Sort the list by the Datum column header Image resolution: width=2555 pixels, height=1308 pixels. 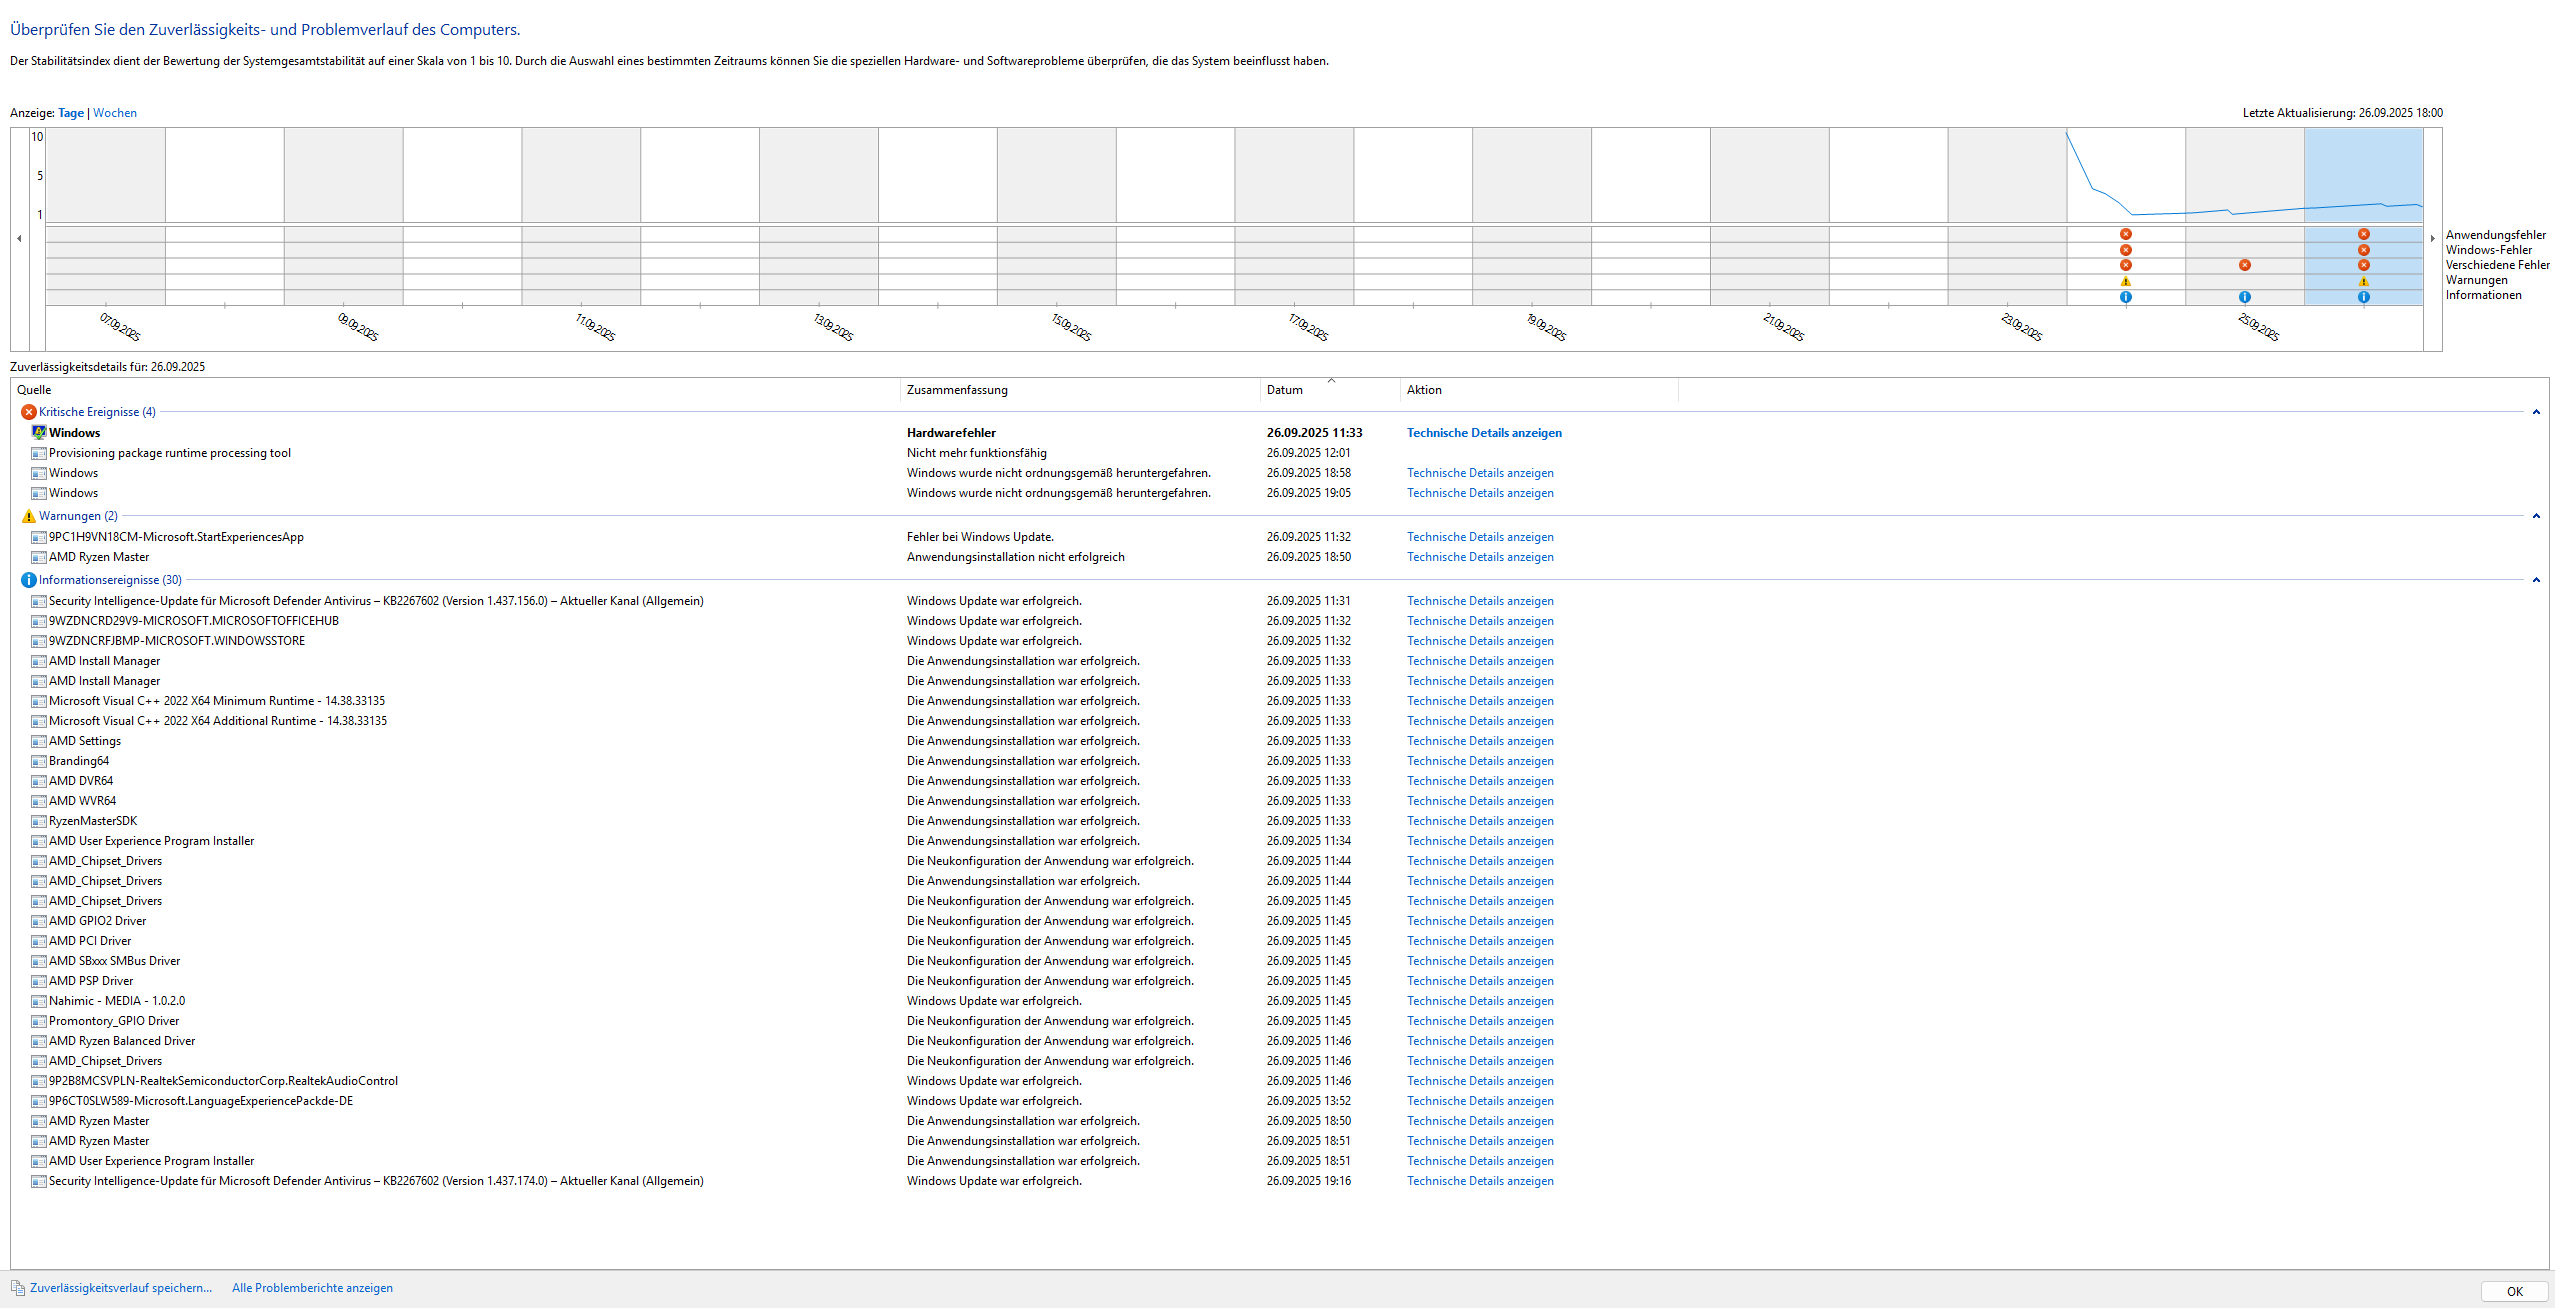(x=1285, y=390)
